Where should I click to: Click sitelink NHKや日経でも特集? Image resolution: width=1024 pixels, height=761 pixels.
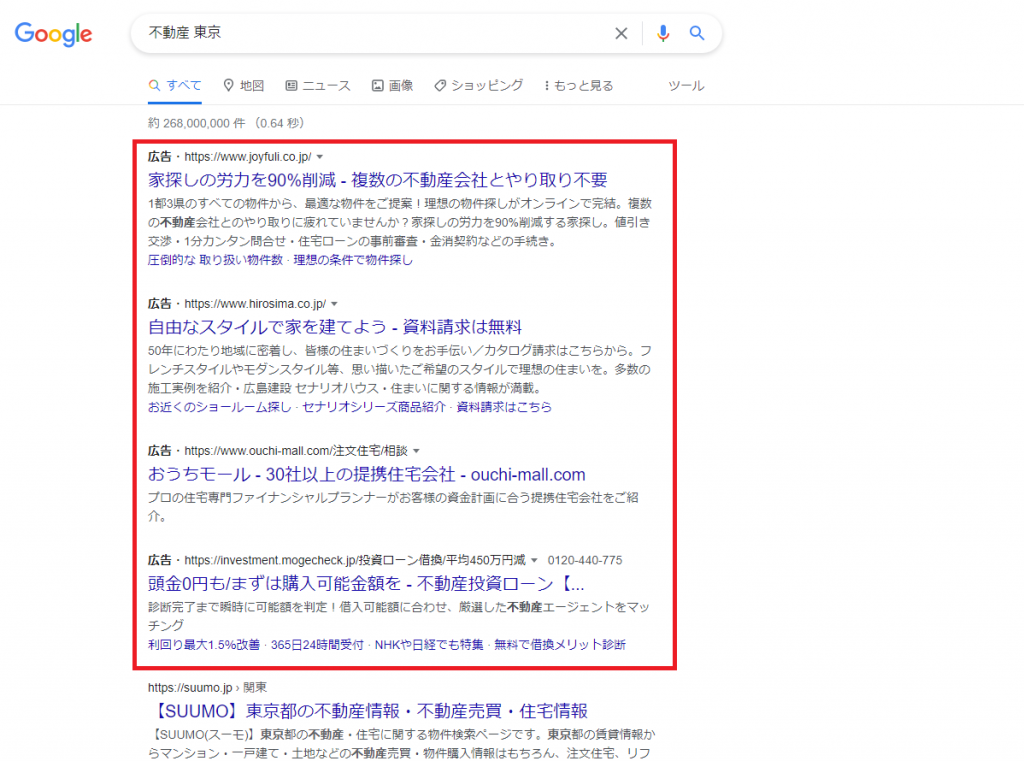pyautogui.click(x=429, y=645)
